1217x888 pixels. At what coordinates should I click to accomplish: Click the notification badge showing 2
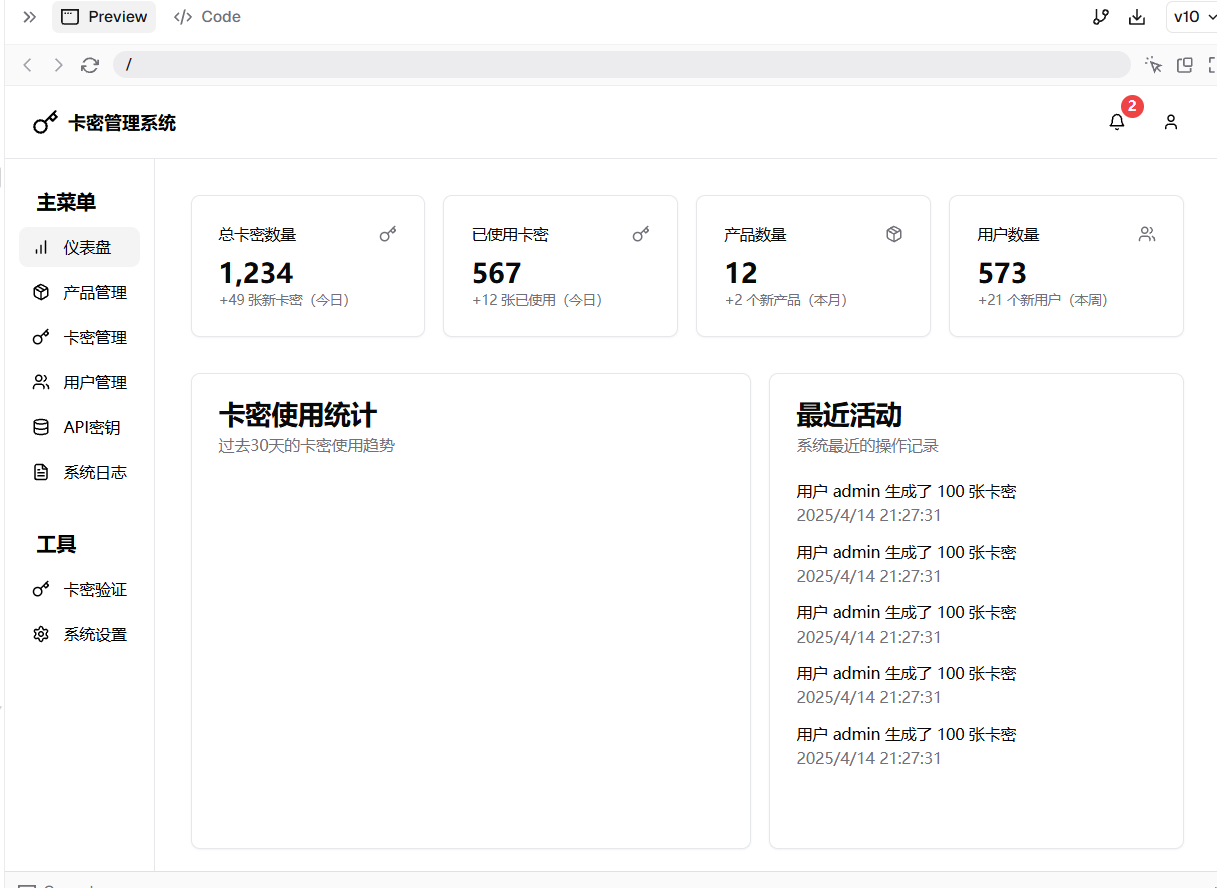pos(1132,106)
